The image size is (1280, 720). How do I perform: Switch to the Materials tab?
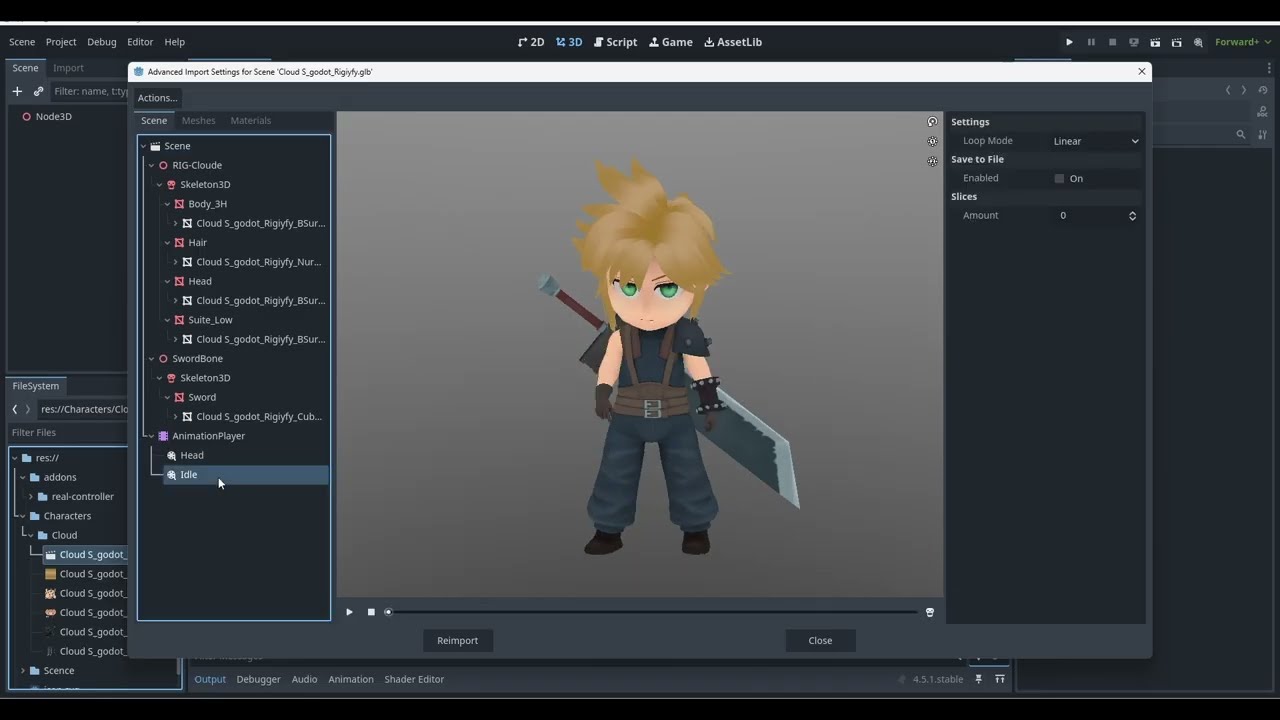pyautogui.click(x=251, y=120)
